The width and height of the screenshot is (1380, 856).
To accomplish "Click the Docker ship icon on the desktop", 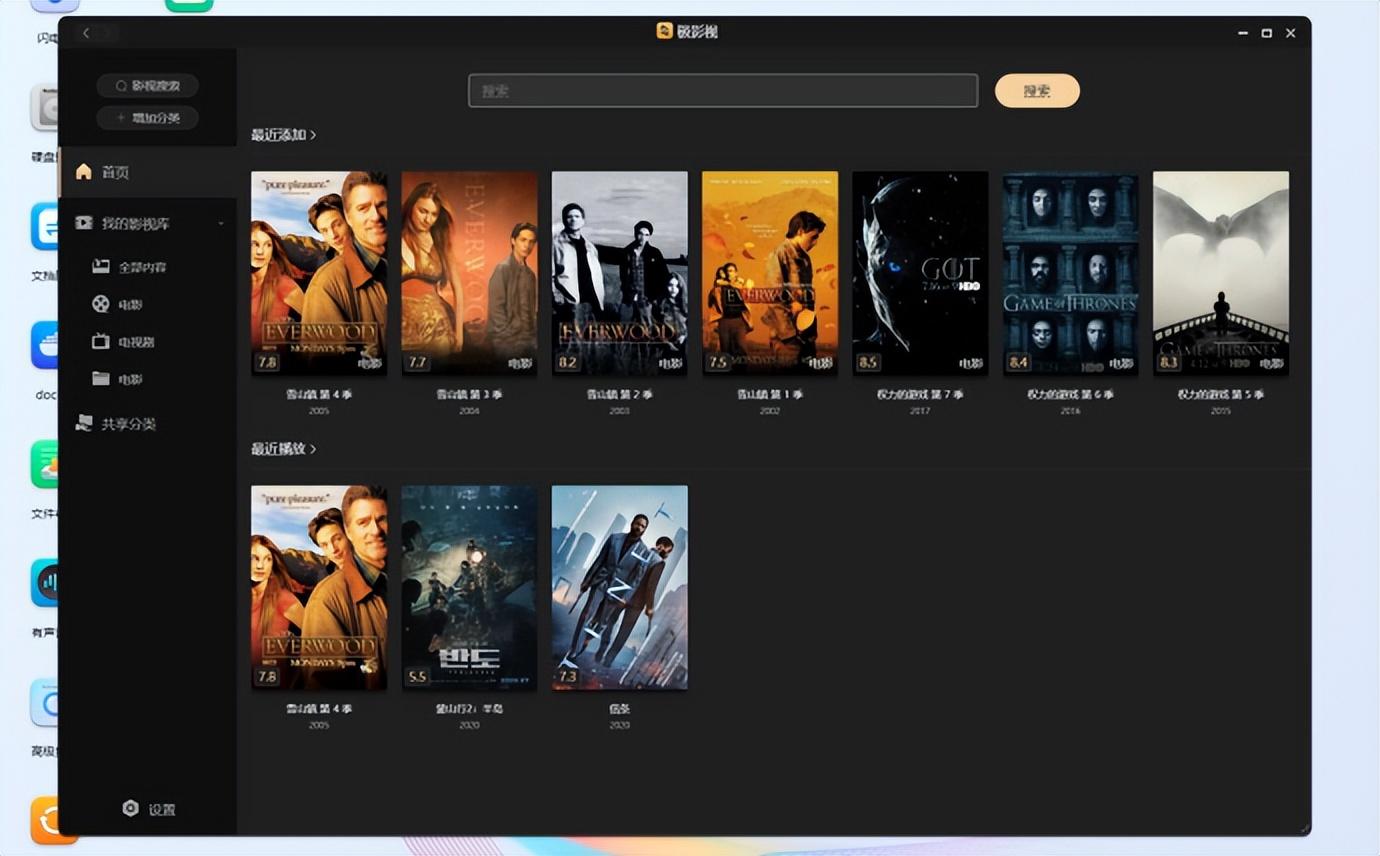I will (x=45, y=345).
